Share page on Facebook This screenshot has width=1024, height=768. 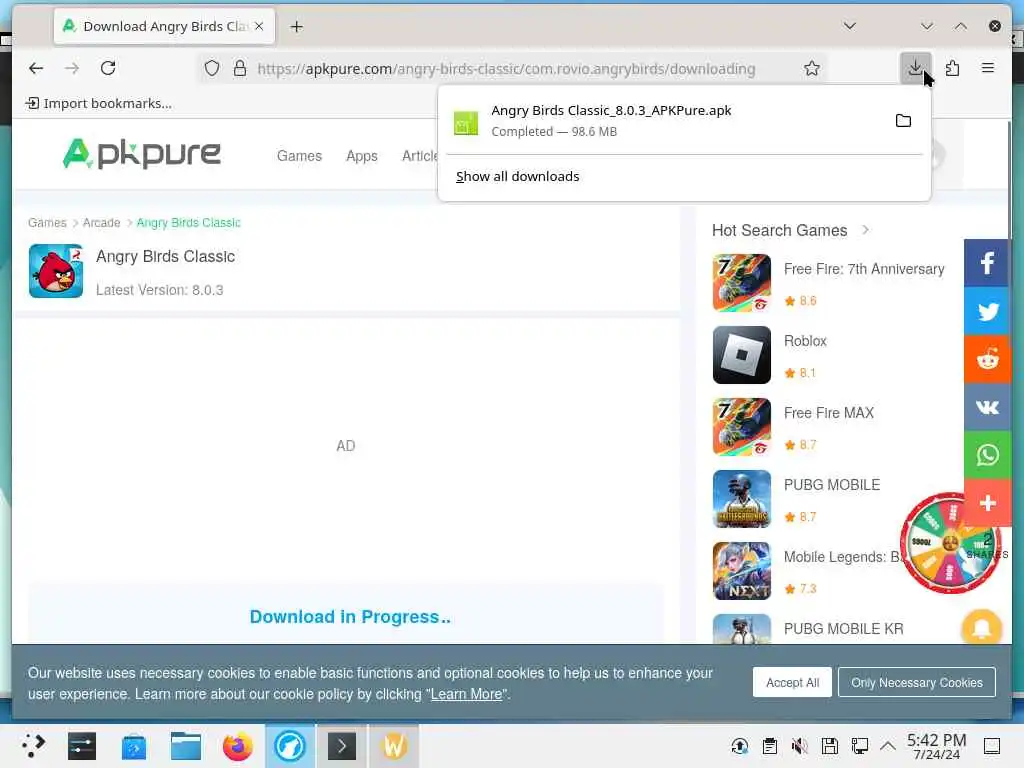pyautogui.click(x=987, y=263)
